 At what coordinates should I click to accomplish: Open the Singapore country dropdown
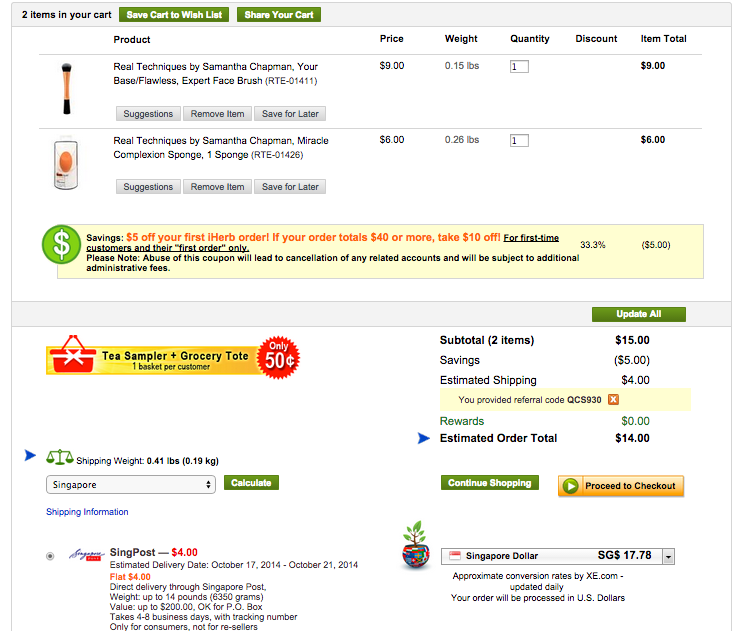(131, 484)
